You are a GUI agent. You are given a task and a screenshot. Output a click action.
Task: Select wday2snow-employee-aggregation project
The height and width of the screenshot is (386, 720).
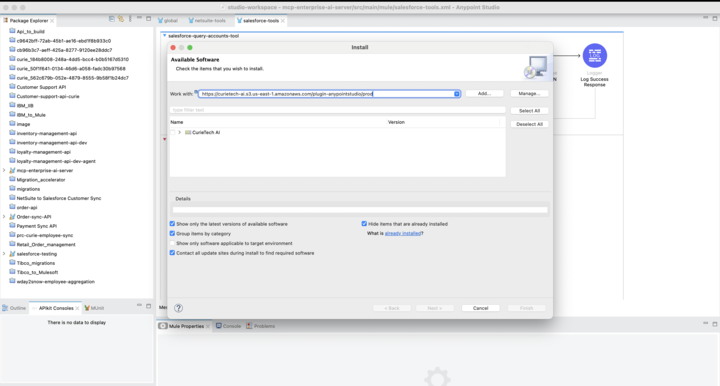pos(56,281)
